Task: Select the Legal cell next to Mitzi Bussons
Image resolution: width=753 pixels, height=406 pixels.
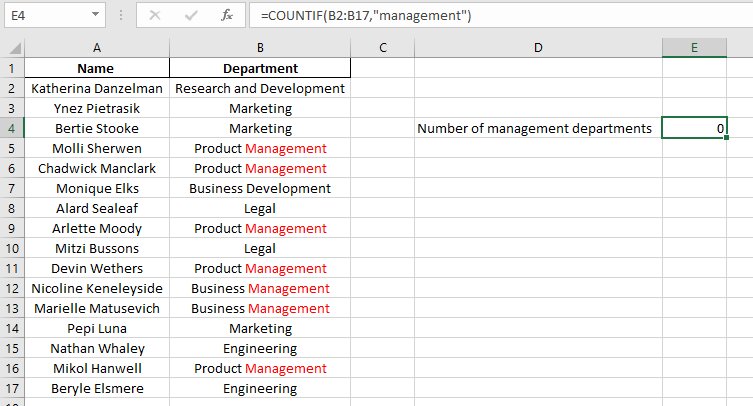Action: point(260,248)
